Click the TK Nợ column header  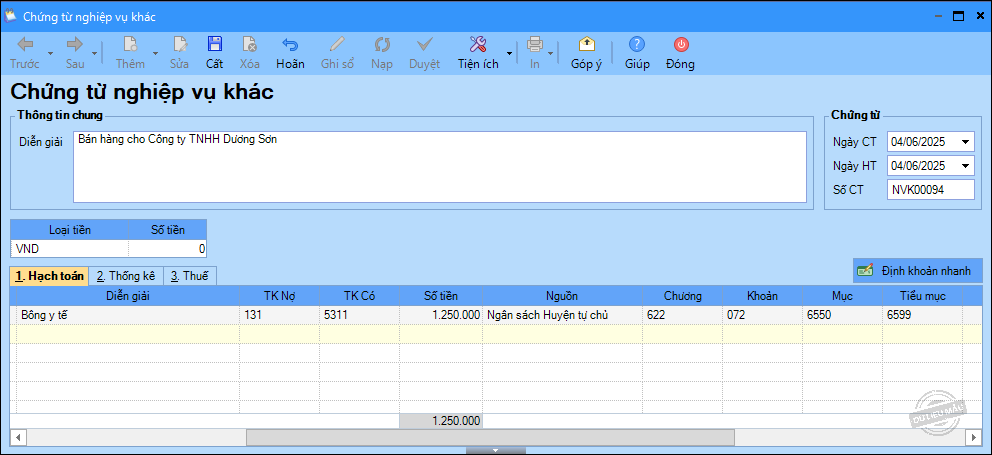click(280, 296)
